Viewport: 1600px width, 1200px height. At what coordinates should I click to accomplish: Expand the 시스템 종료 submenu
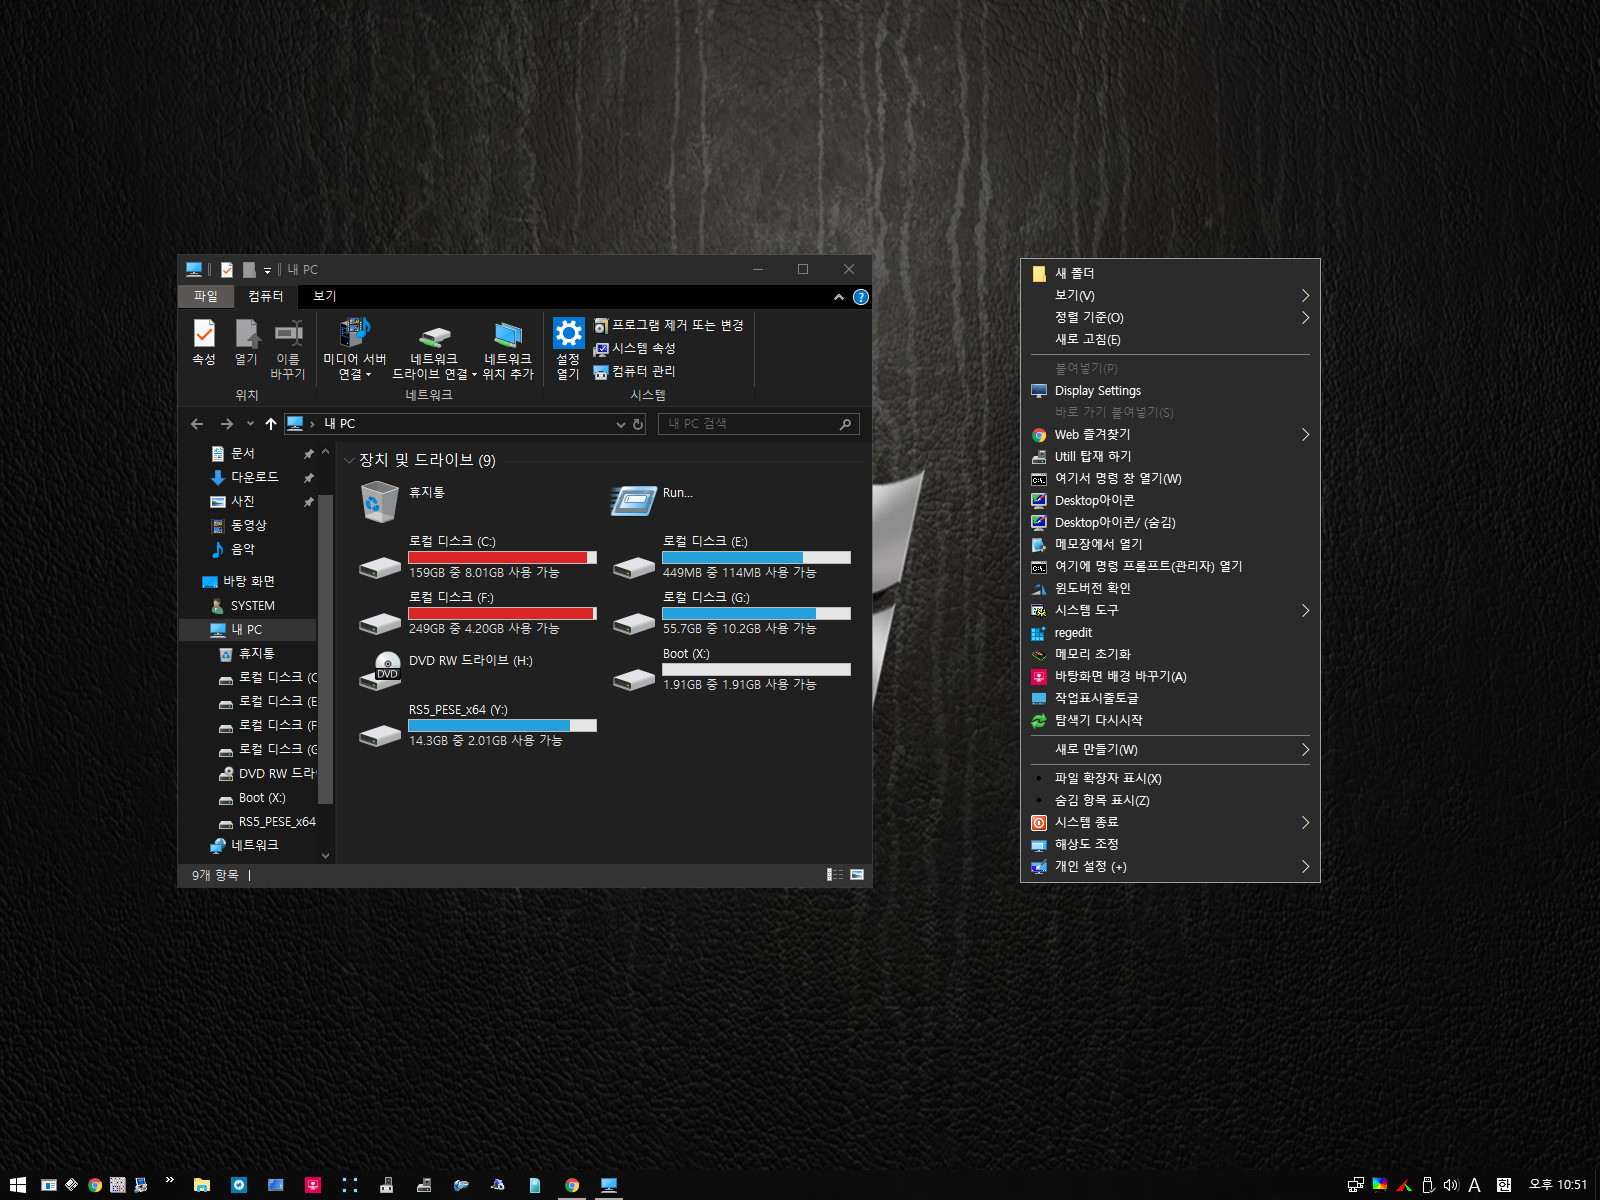(x=1170, y=822)
